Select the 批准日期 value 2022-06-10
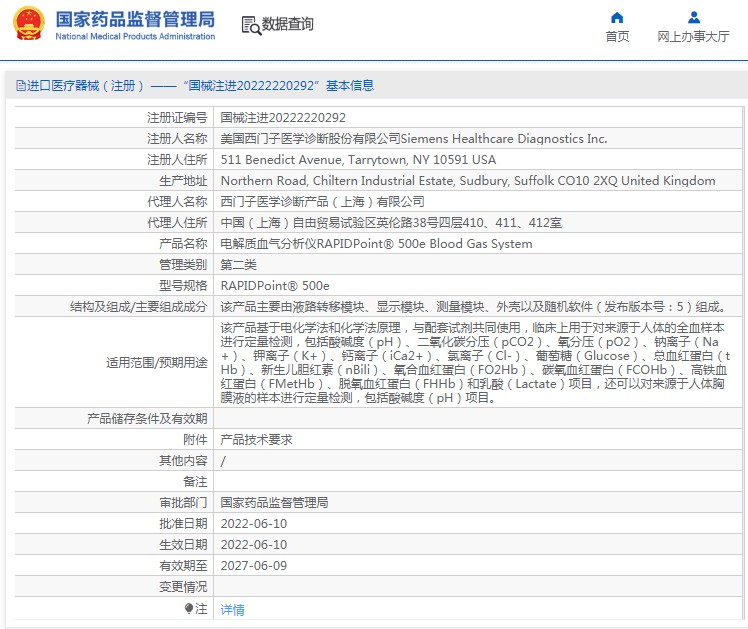This screenshot has width=748, height=629. tap(254, 524)
